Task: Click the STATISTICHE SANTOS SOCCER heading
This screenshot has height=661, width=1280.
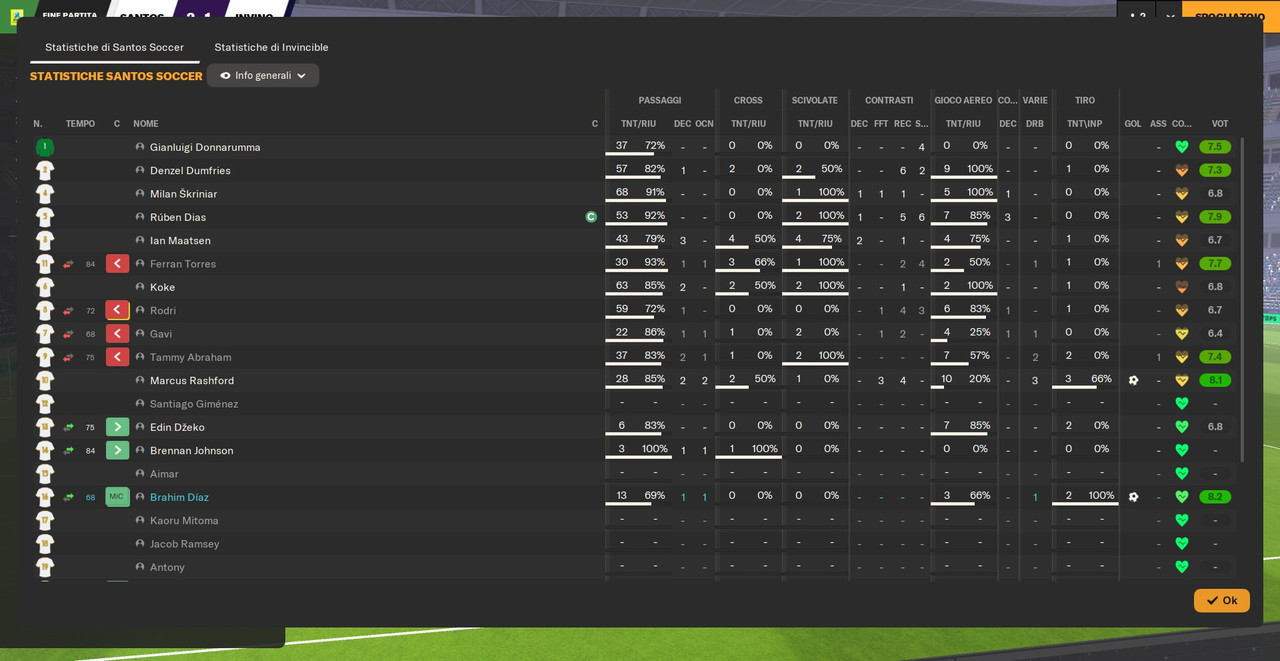Action: 116,76
